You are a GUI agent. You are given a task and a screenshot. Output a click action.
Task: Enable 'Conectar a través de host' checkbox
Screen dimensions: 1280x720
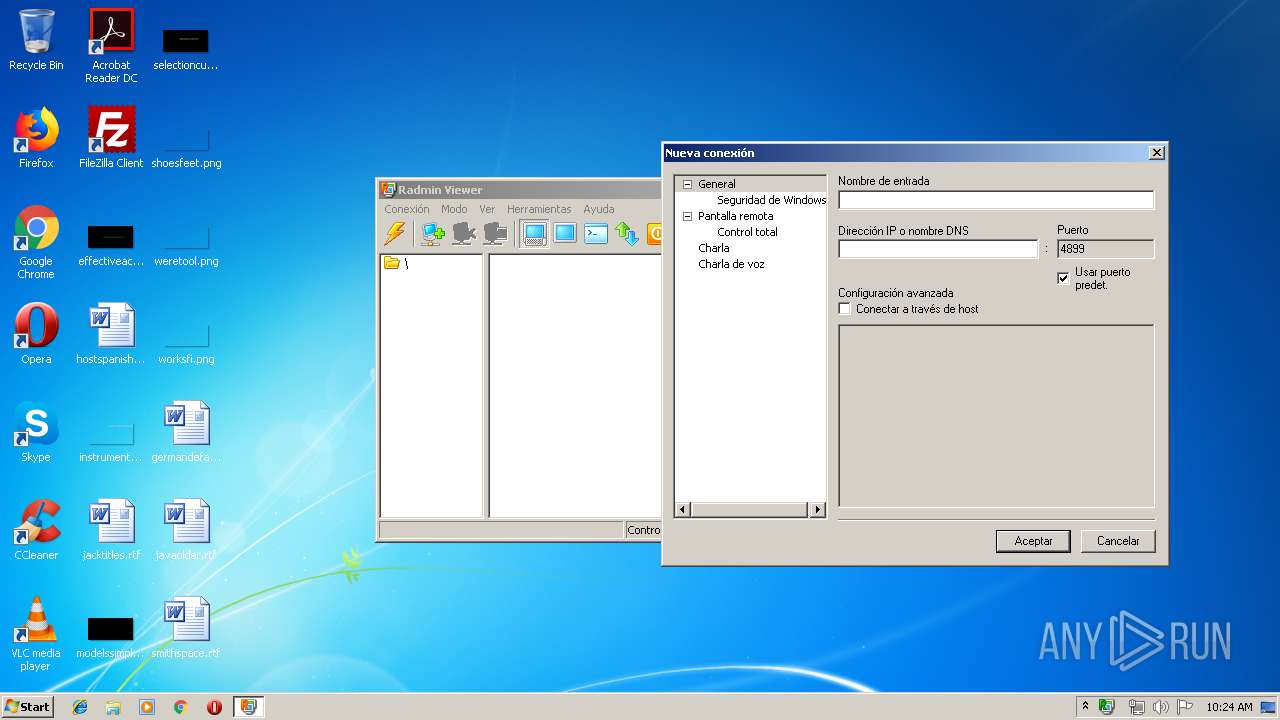point(844,309)
